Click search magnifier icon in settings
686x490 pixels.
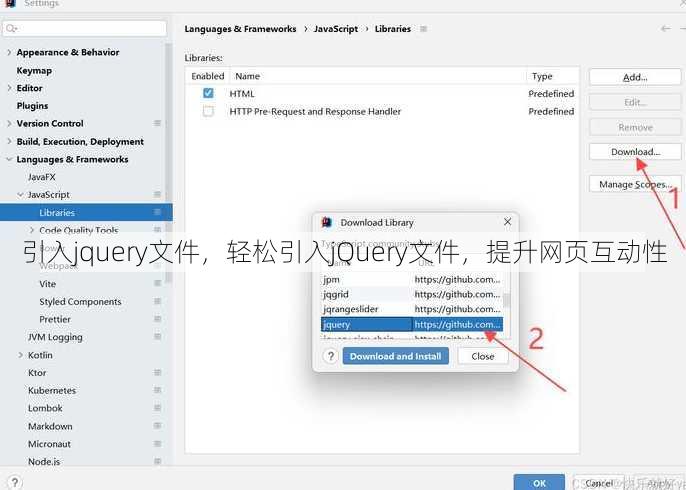coord(11,29)
